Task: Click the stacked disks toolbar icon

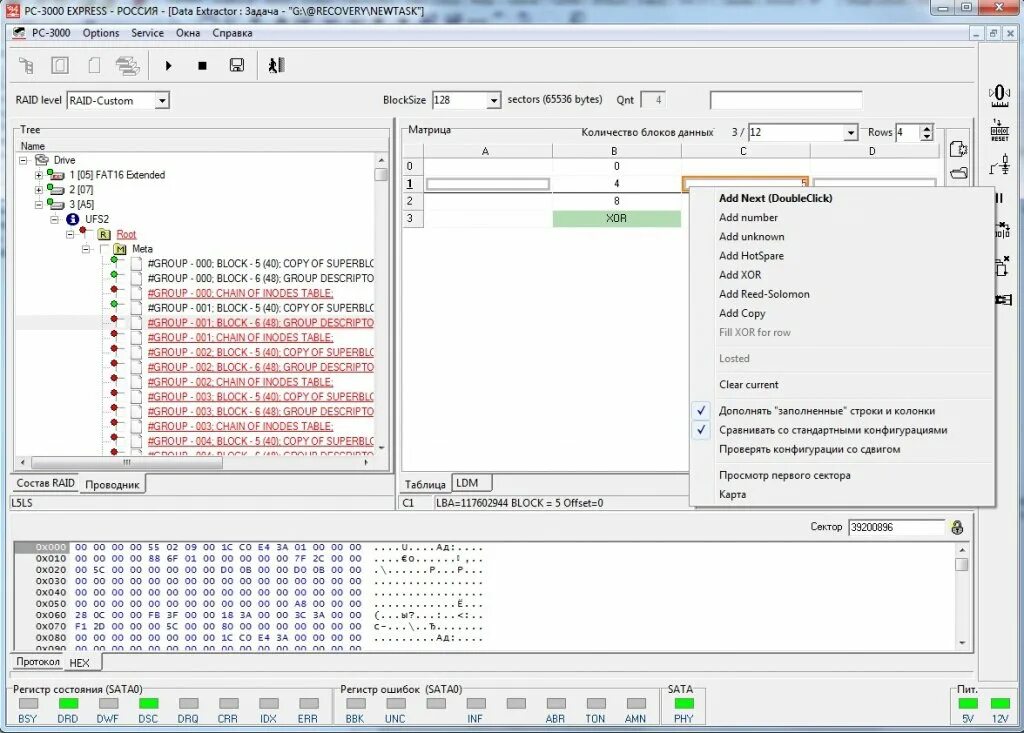Action: point(127,65)
